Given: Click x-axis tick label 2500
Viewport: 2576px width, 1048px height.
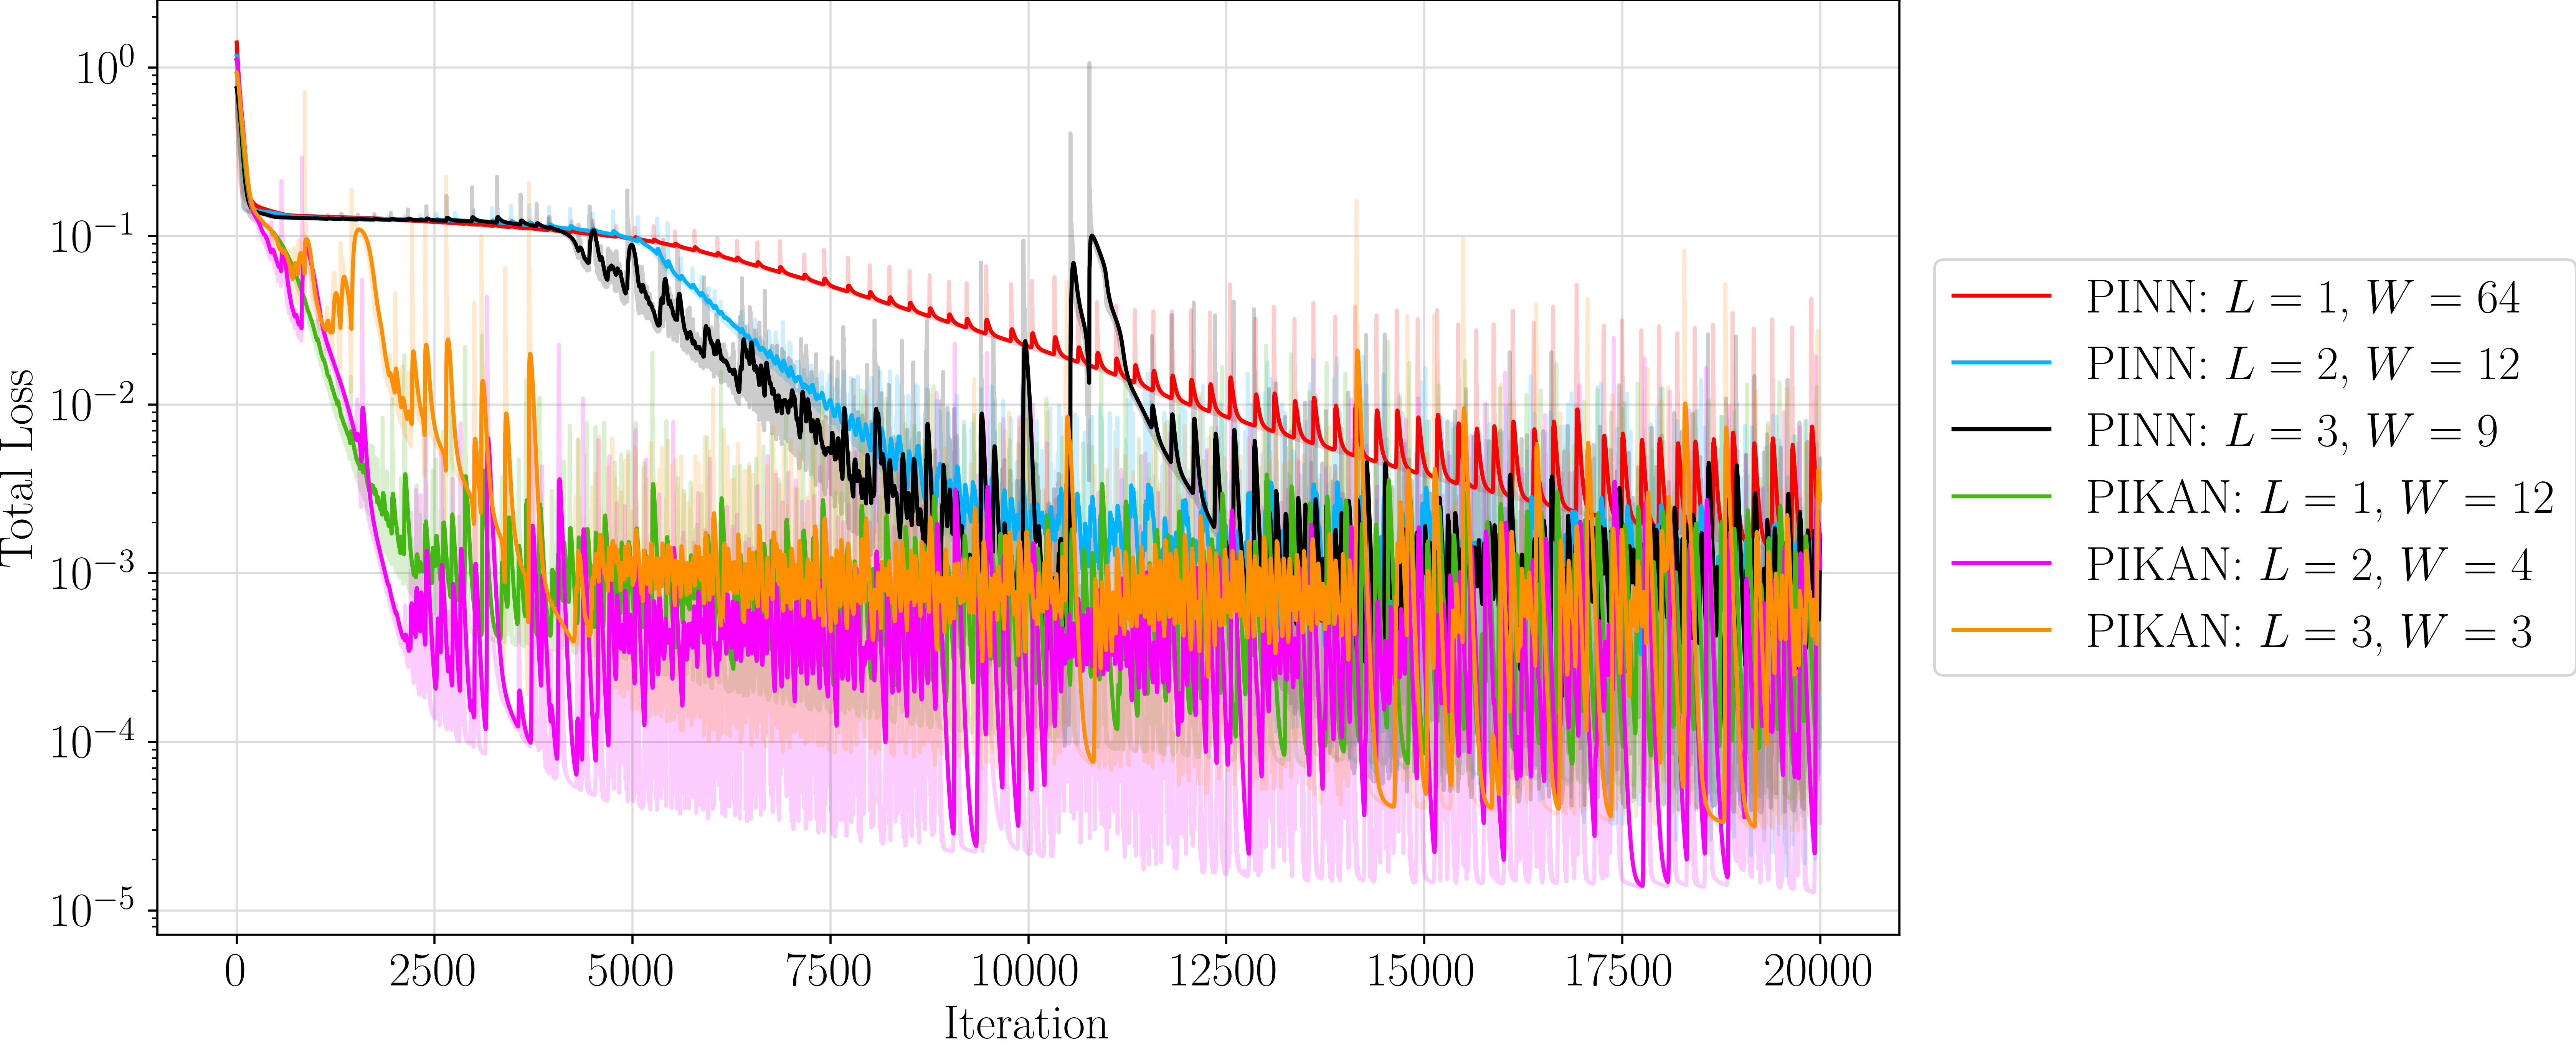Looking at the screenshot, I should 433,971.
